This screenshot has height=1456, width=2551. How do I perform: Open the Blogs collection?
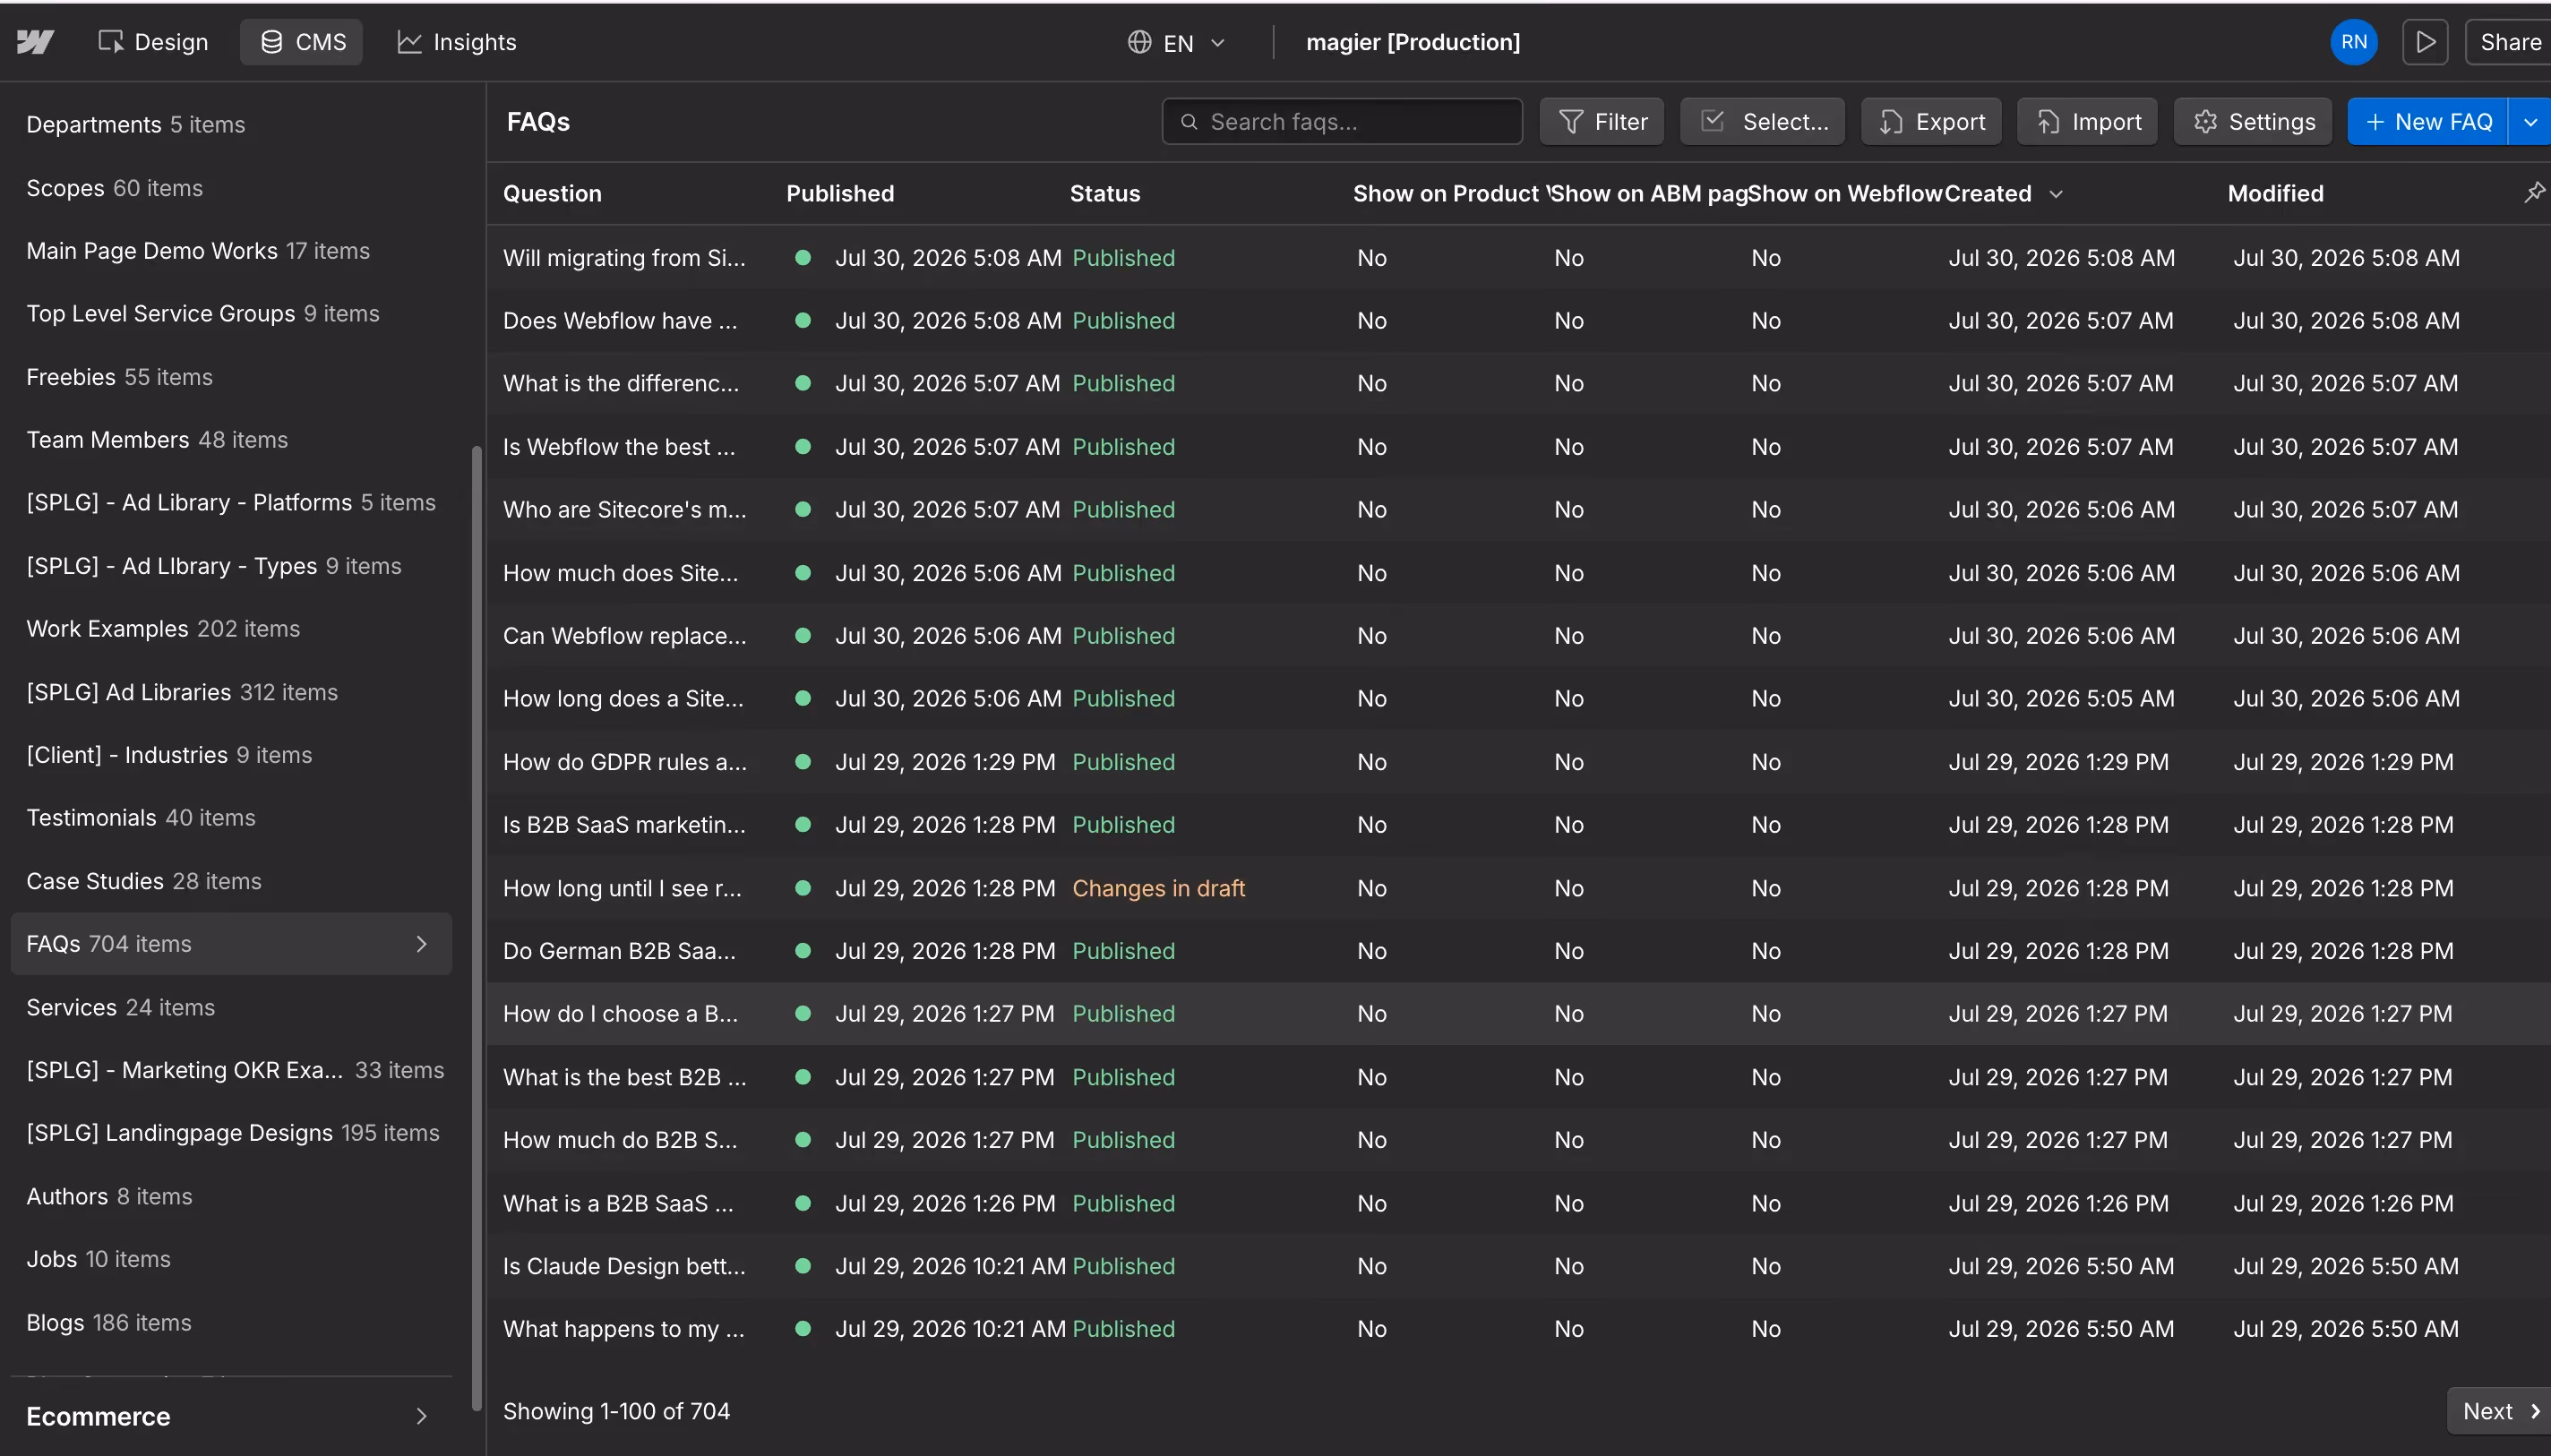tap(231, 1322)
